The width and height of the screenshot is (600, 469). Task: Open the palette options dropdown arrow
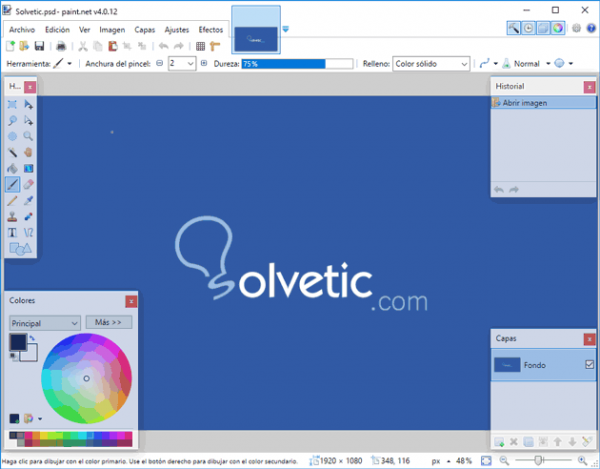(40, 419)
